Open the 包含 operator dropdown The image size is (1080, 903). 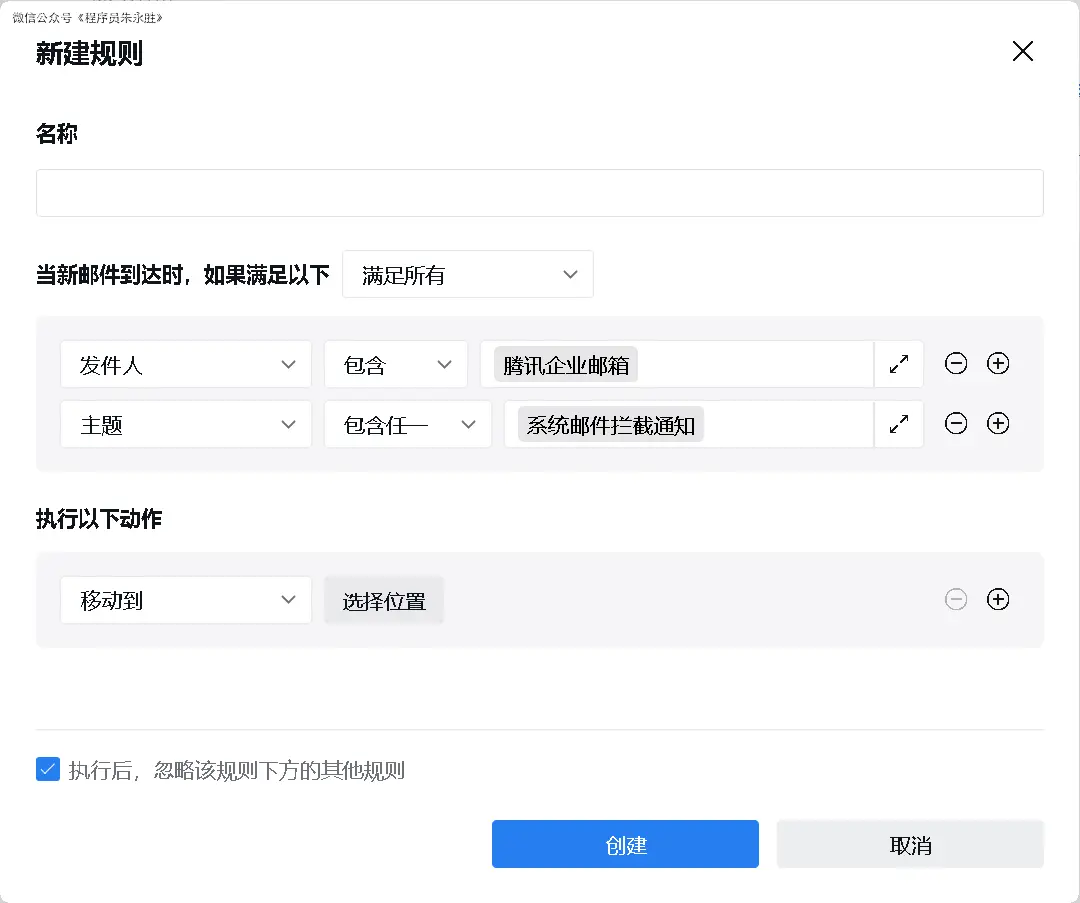click(x=395, y=365)
